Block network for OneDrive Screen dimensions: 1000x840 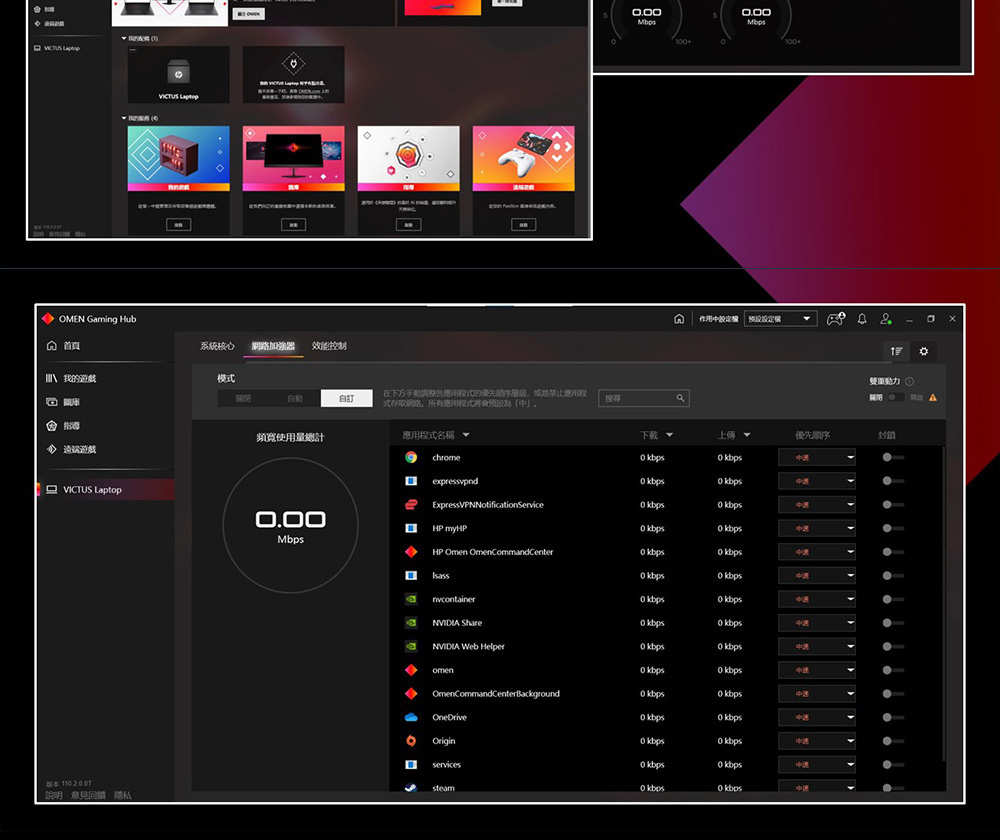(x=893, y=717)
